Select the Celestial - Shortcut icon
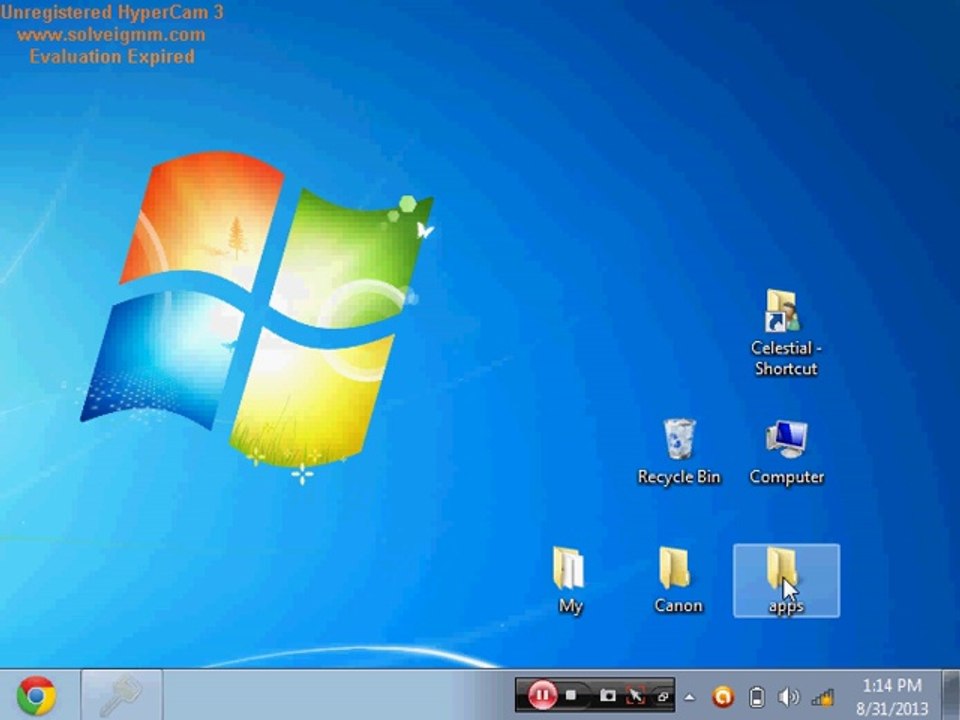Image resolution: width=960 pixels, height=720 pixels. (x=786, y=333)
